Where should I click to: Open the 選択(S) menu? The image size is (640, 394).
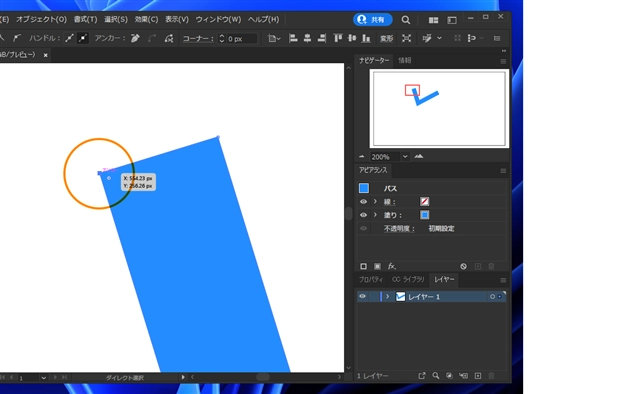(116, 19)
